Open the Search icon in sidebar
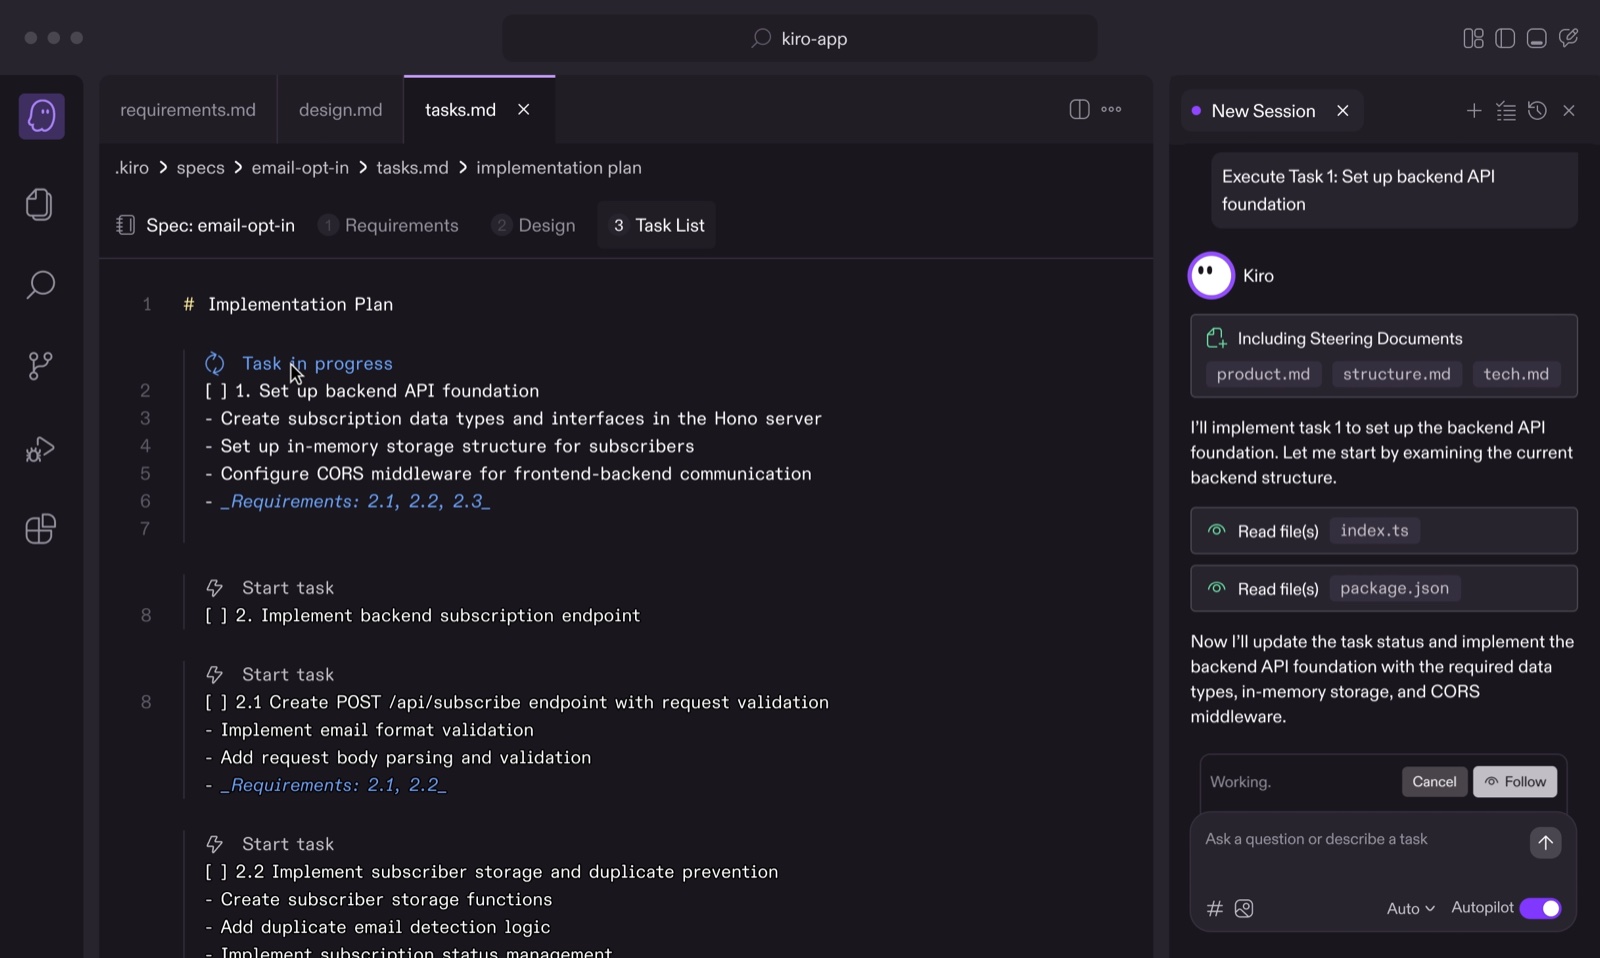The image size is (1600, 958). point(40,285)
